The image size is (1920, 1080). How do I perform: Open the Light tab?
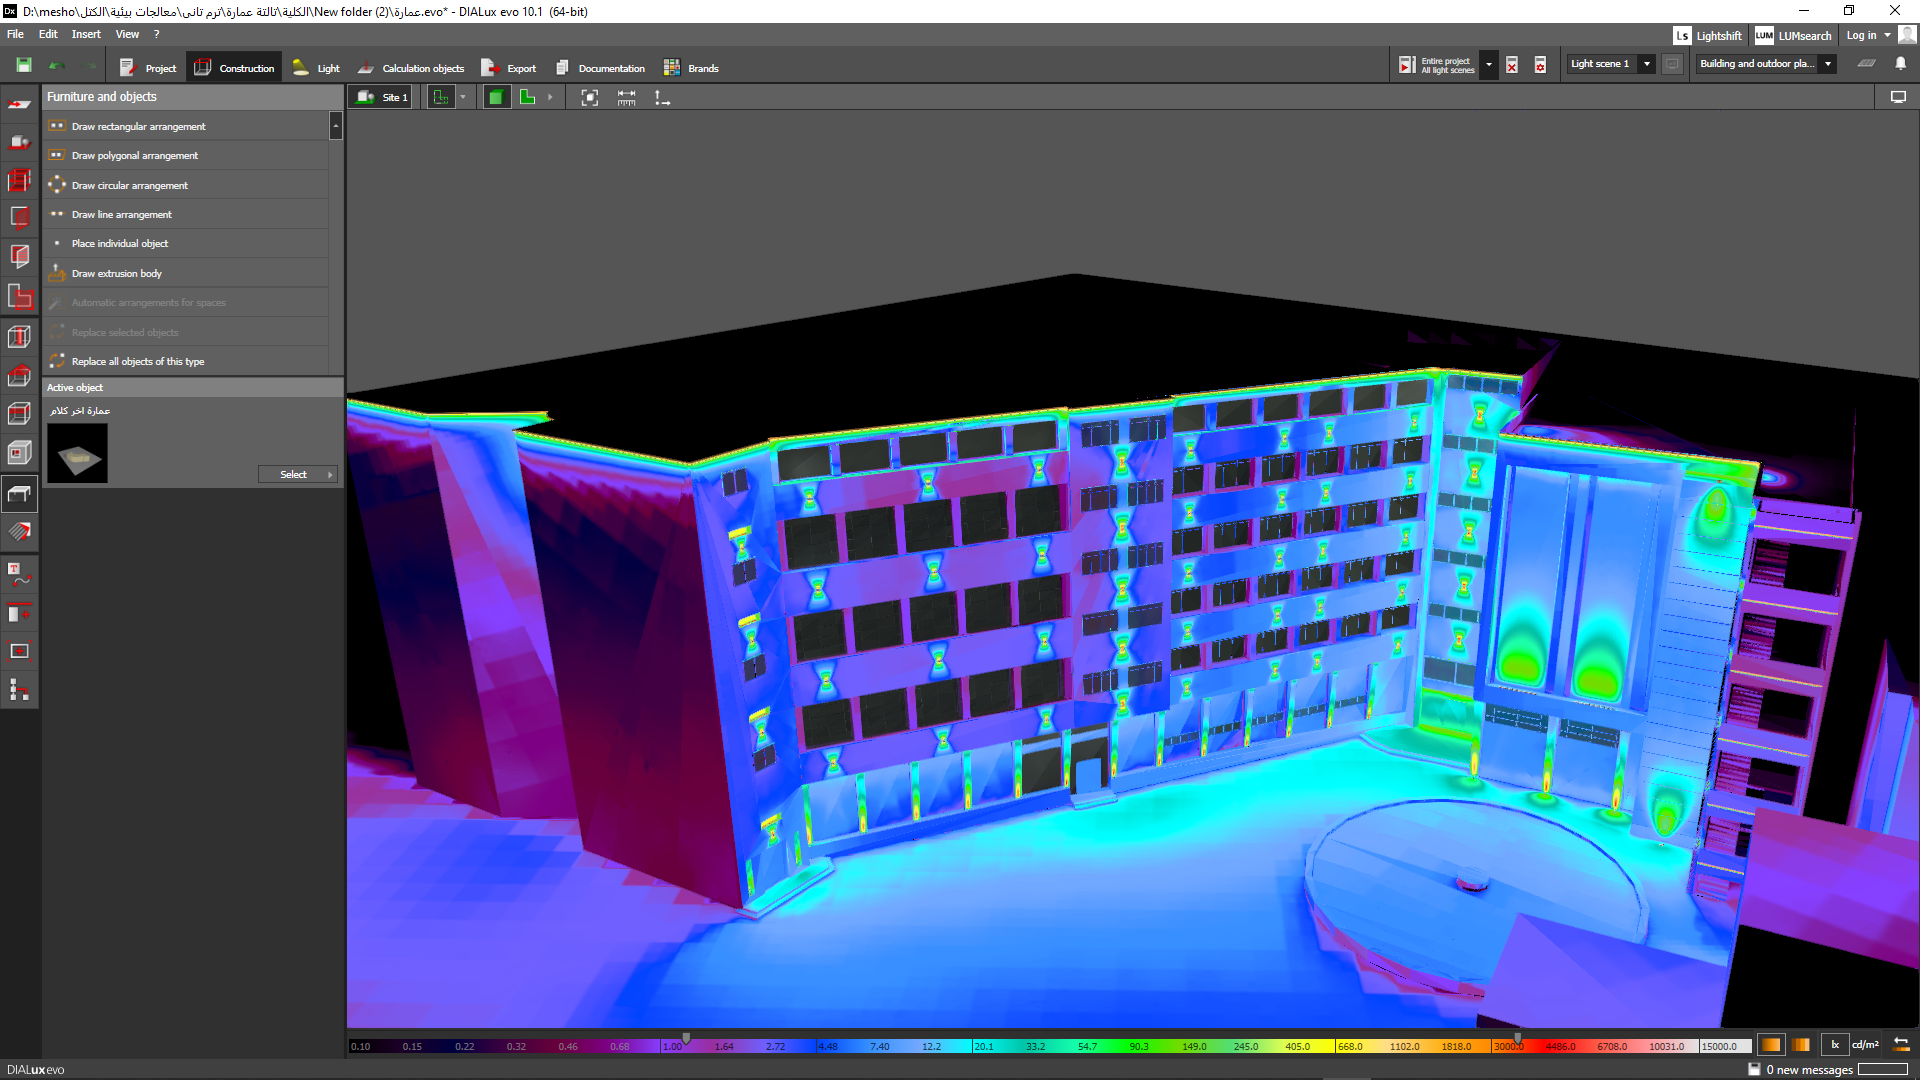click(317, 68)
